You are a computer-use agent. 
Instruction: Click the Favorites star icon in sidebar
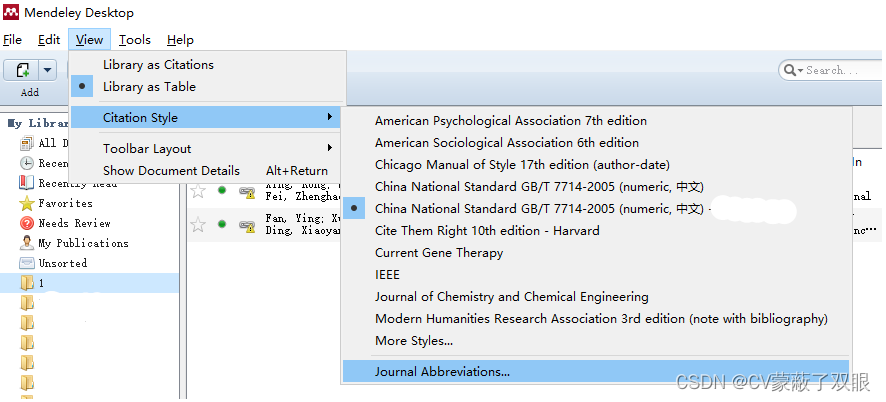tap(27, 204)
